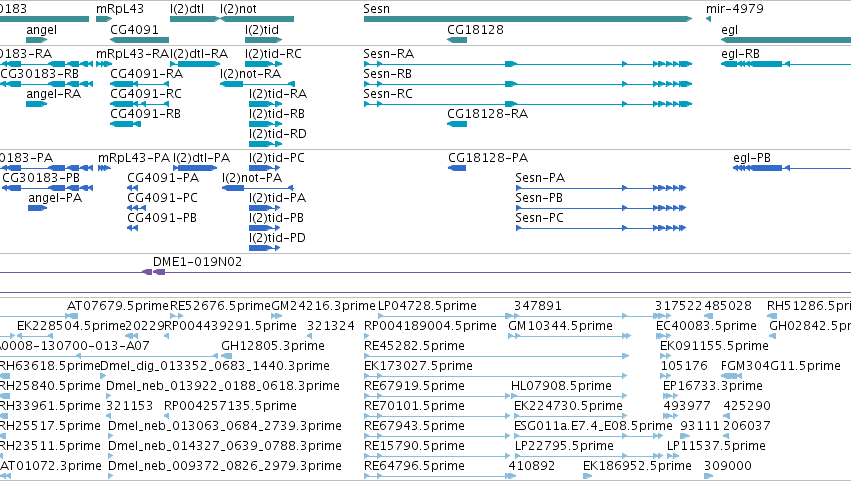
Task: Open the HL07908.5prime EST label
Action: pos(561,387)
